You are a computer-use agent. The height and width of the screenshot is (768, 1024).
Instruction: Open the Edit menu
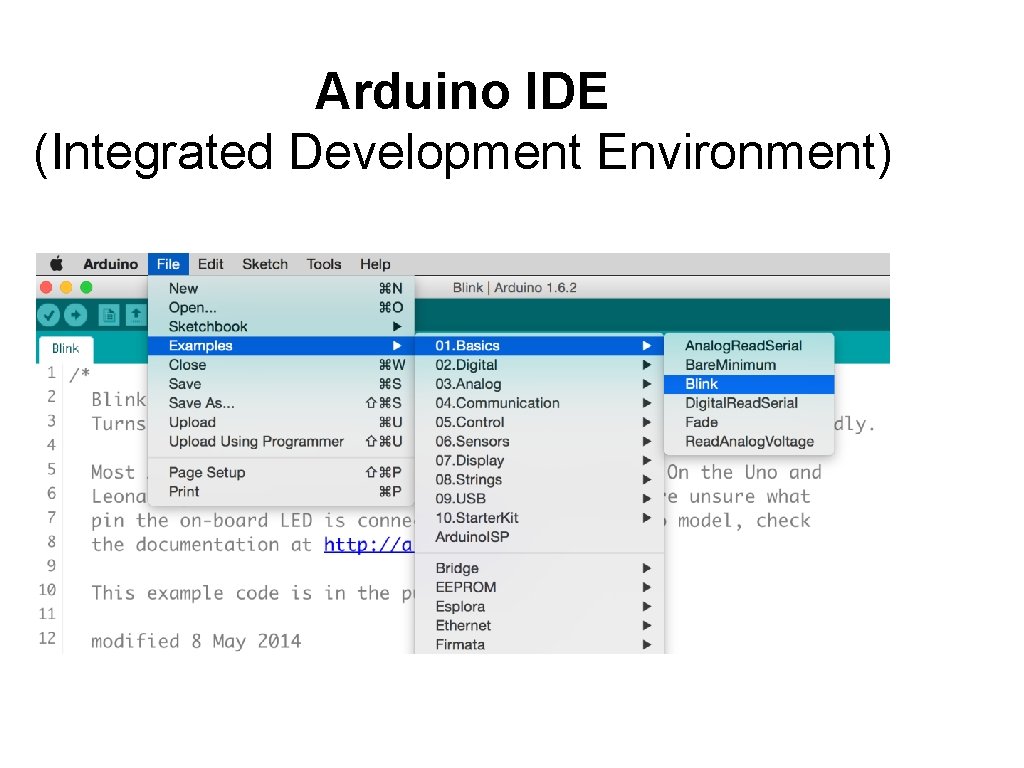click(210, 264)
